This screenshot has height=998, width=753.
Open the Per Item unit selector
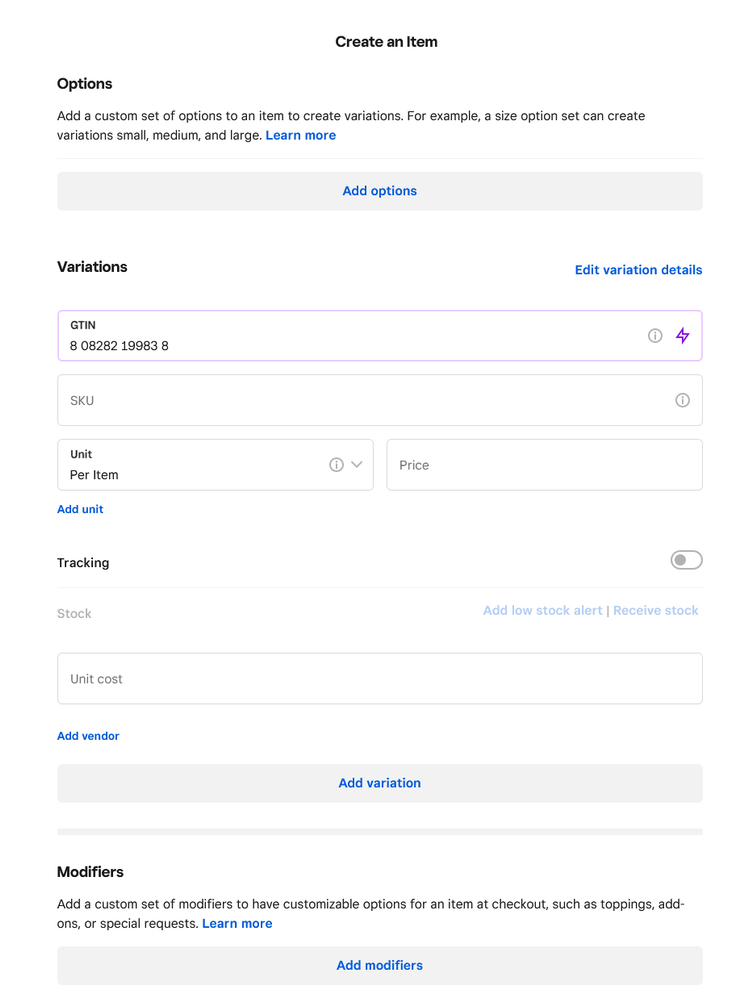point(190,466)
